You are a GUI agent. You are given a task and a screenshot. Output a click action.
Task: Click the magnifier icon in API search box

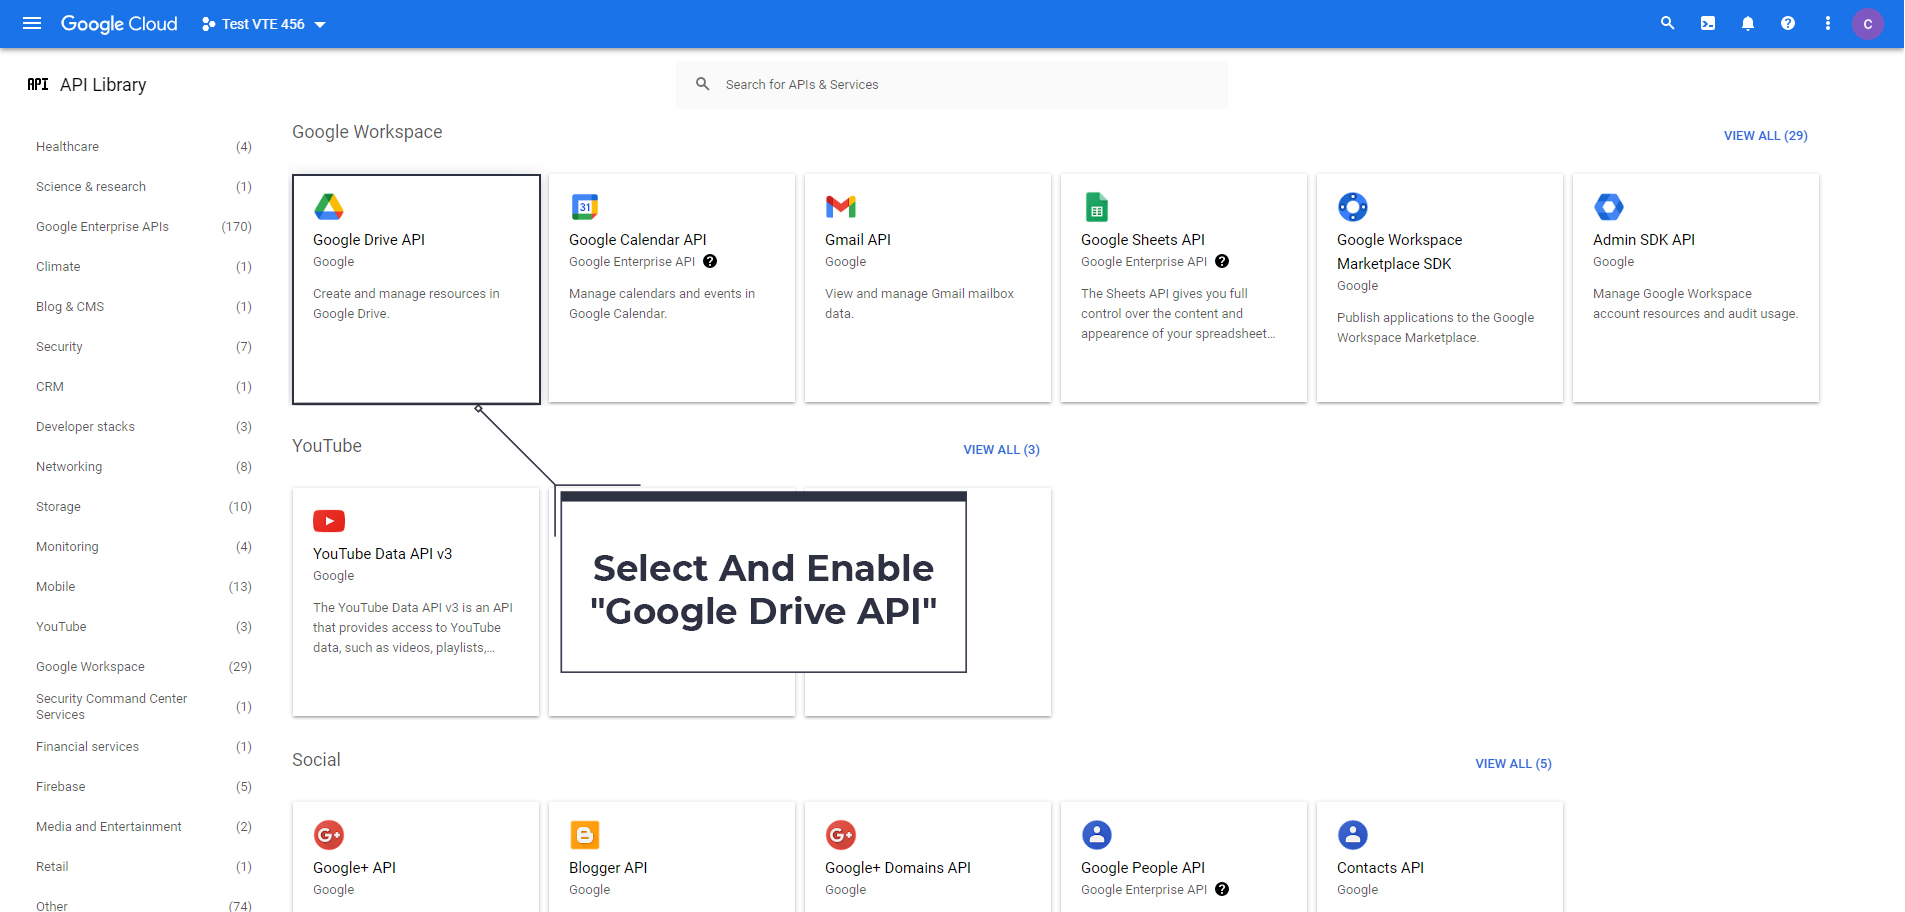pyautogui.click(x=703, y=84)
